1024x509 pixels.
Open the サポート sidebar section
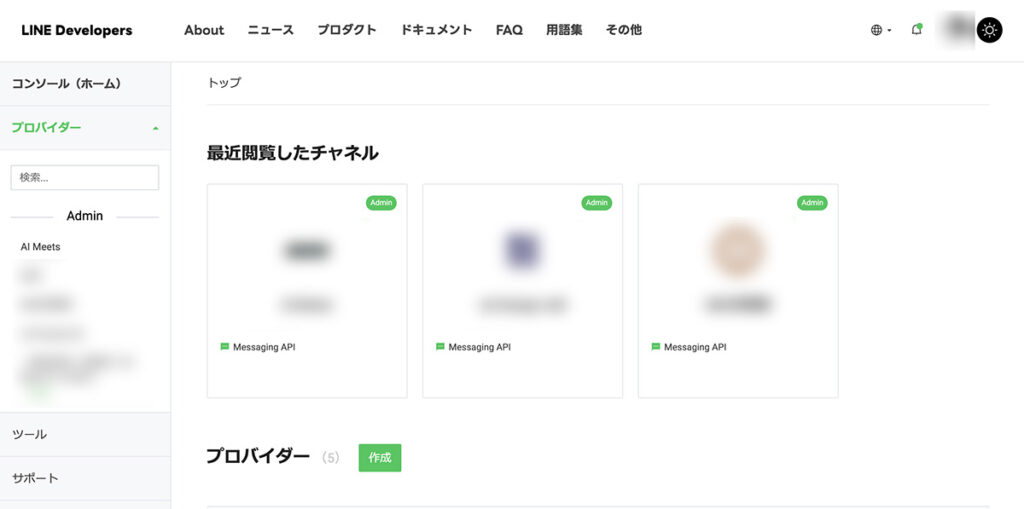click(85, 478)
